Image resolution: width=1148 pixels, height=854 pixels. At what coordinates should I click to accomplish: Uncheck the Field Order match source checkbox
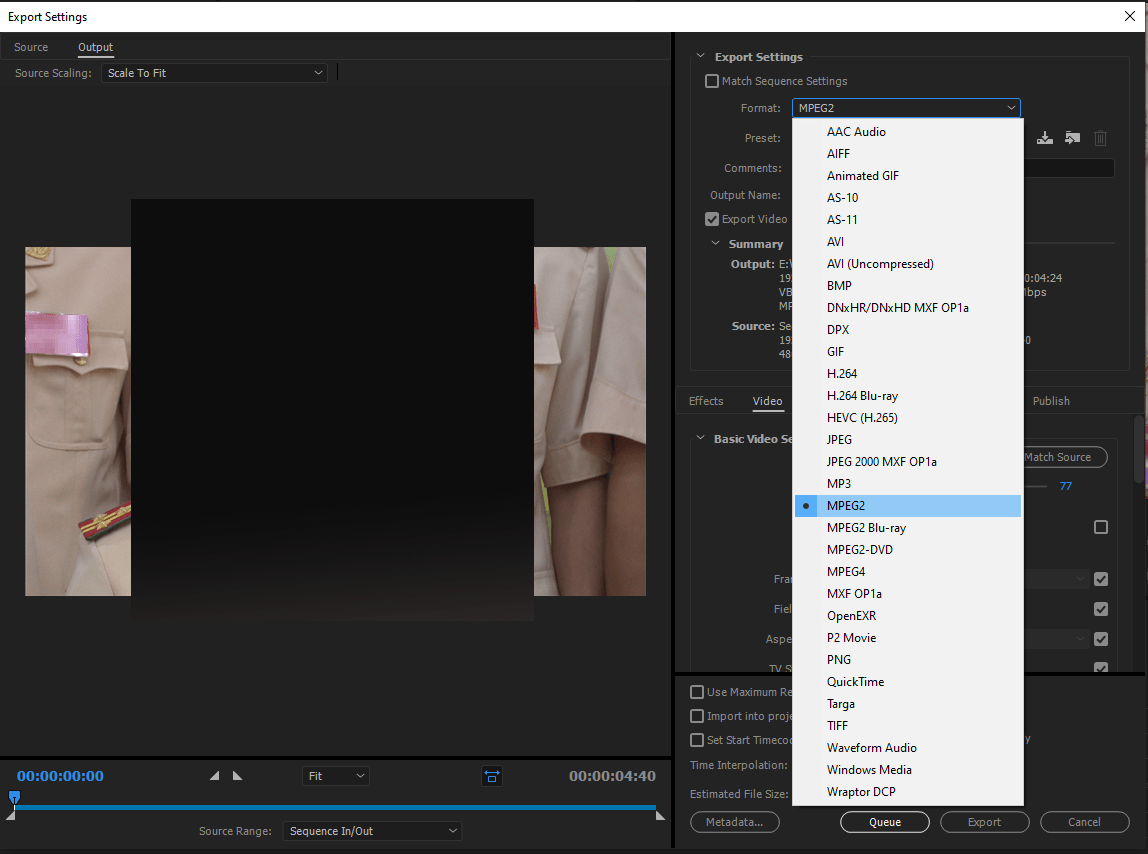[1100, 609]
